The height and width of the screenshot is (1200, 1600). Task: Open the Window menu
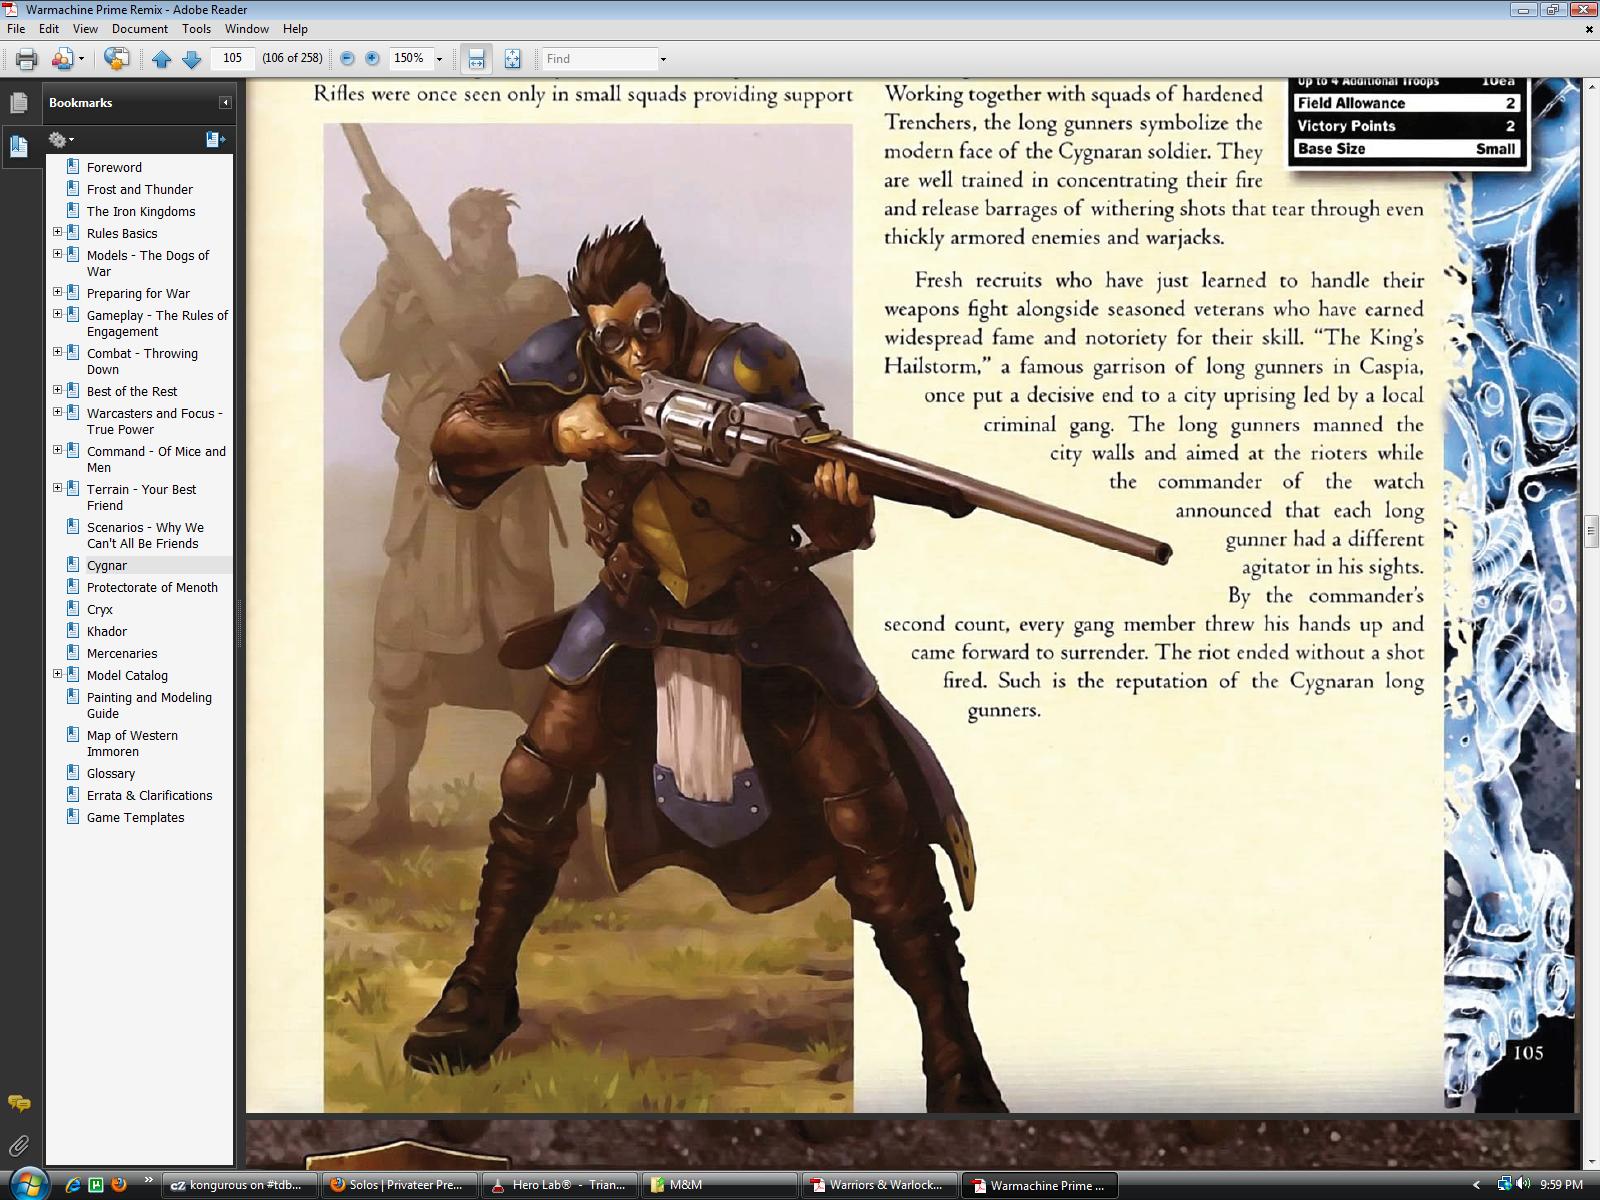[246, 29]
